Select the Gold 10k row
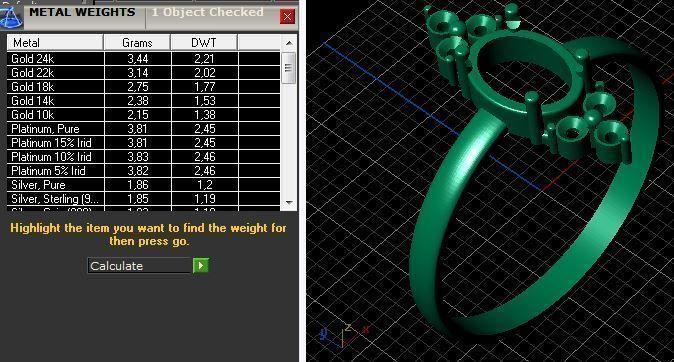Image resolution: width=674 pixels, height=362 pixels. point(144,115)
